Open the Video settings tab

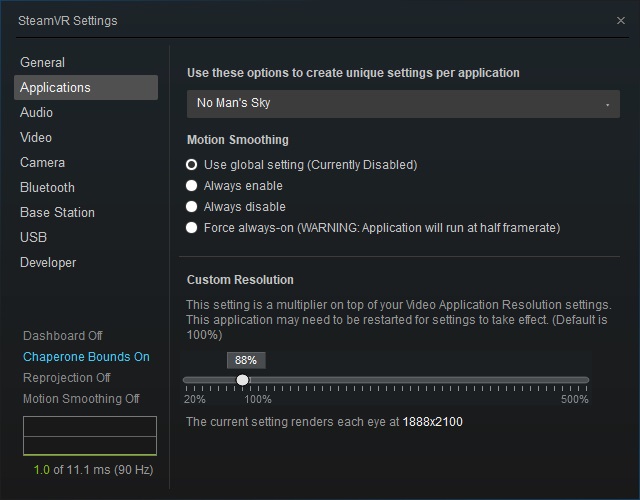point(36,137)
